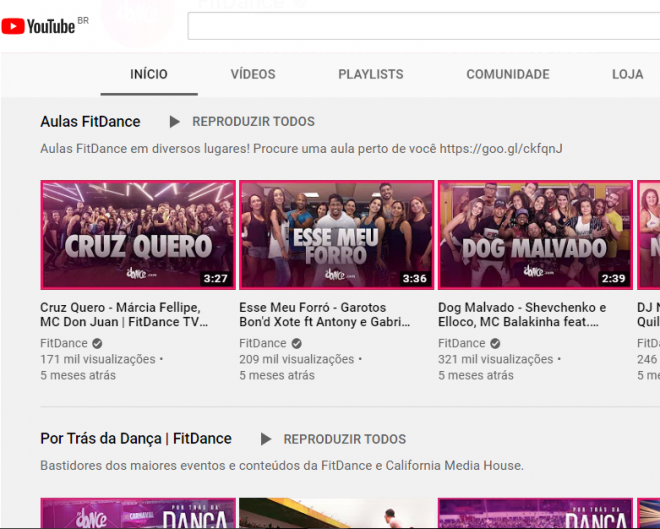Go to the COMUNIDADE tab
660x529 pixels.
[x=508, y=74]
